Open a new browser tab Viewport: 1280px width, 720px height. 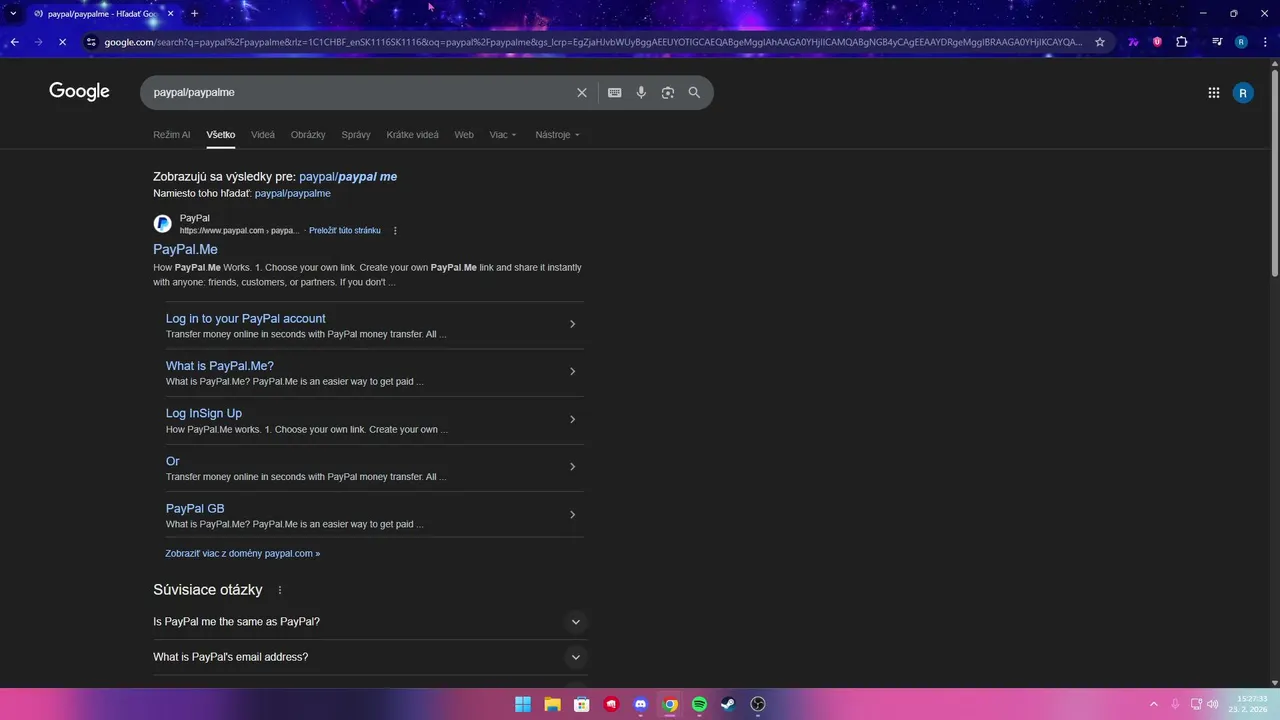click(194, 13)
